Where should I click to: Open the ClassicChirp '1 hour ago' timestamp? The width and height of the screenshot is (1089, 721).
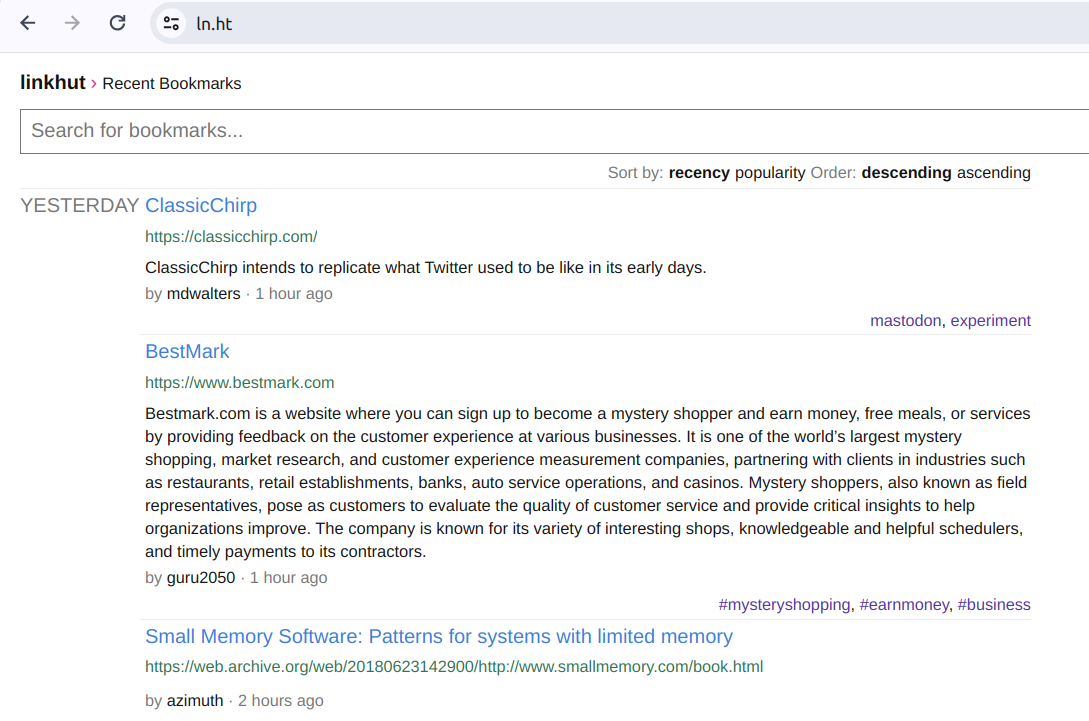294,294
